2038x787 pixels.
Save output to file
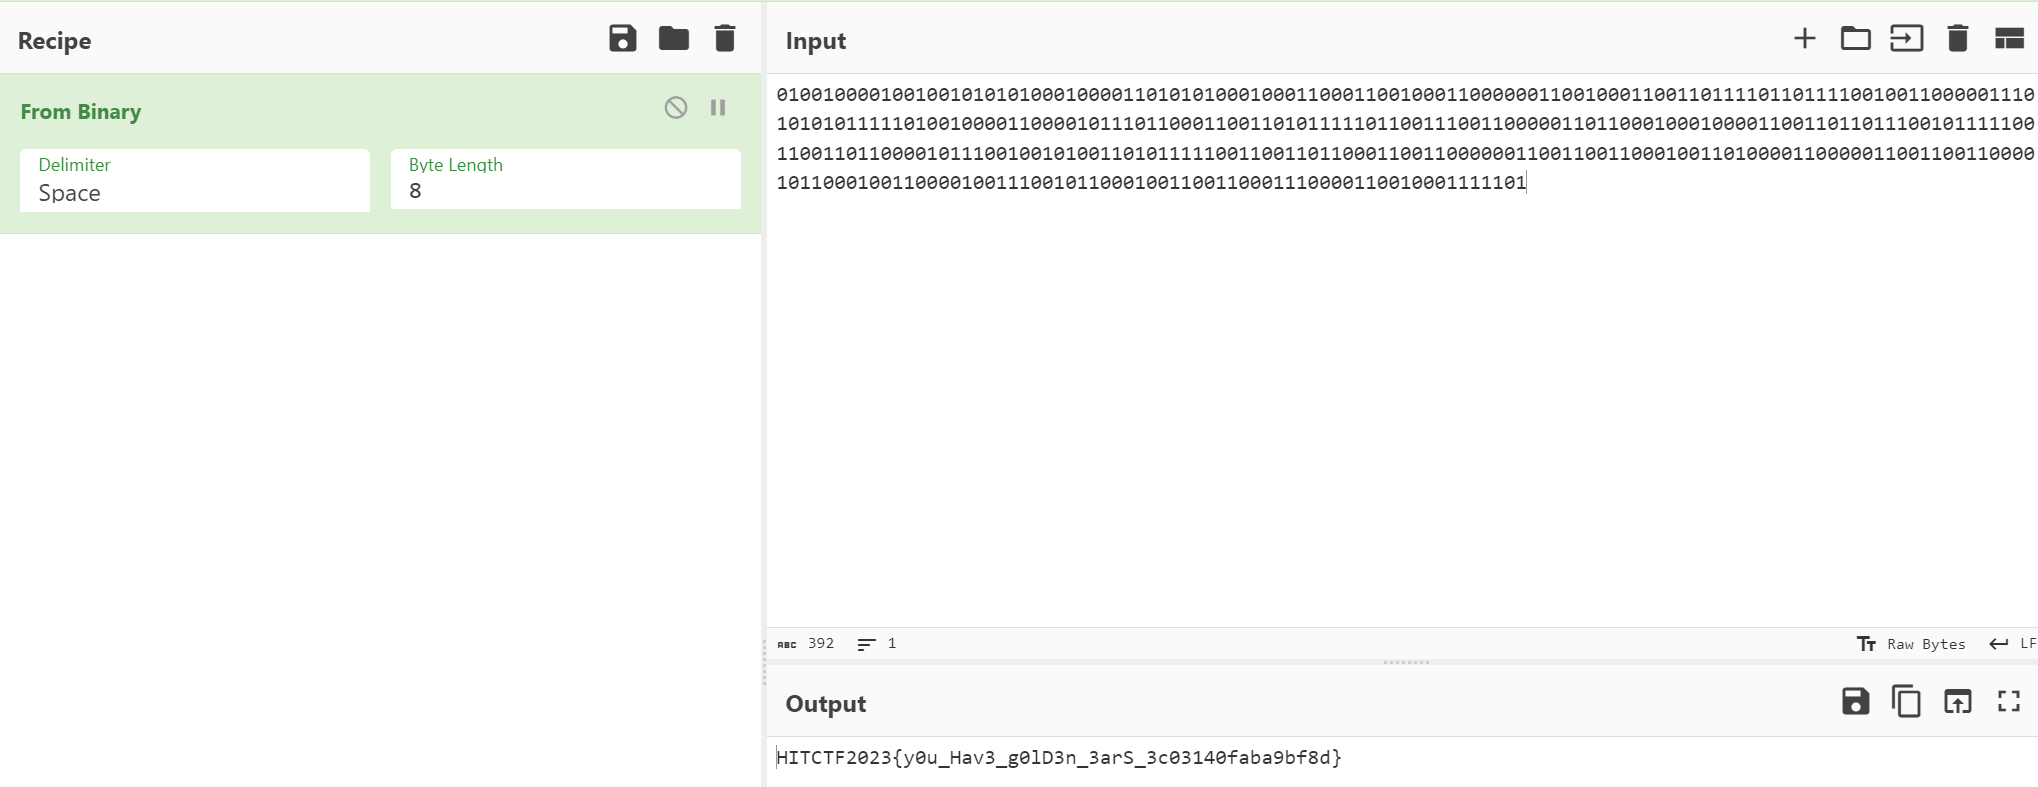point(1855,702)
